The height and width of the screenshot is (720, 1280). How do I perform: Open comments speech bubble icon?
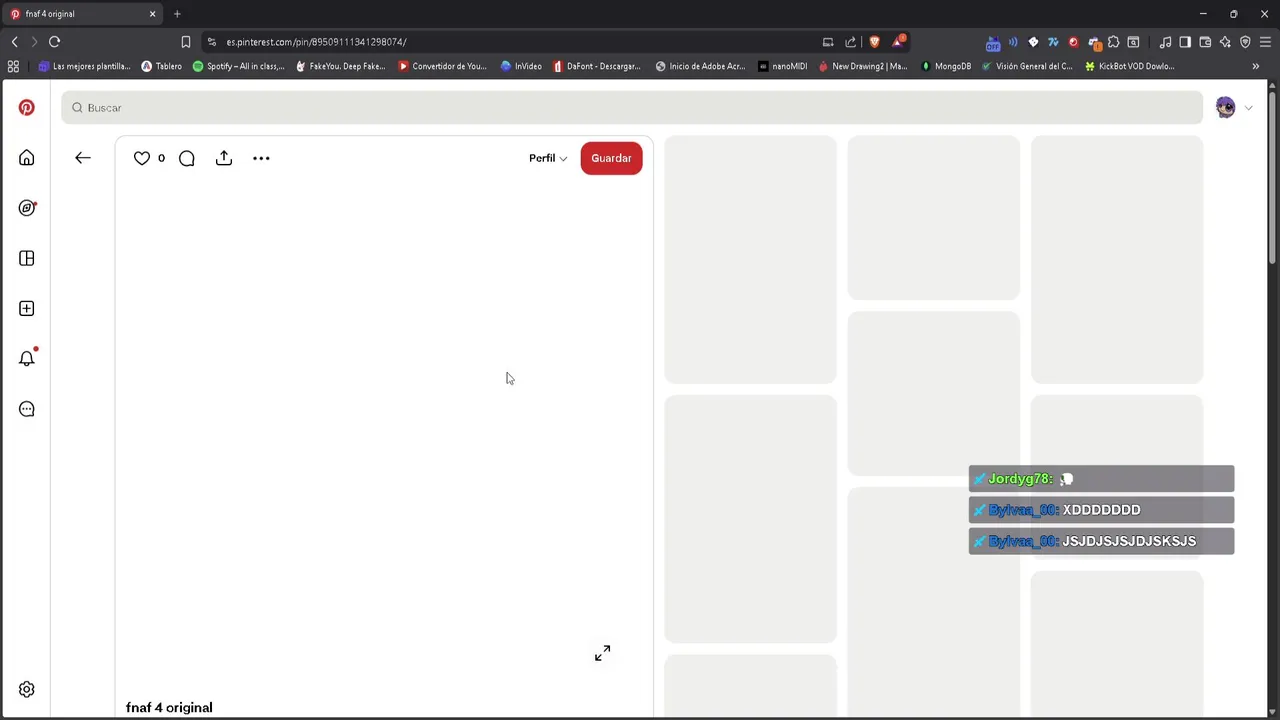[187, 158]
